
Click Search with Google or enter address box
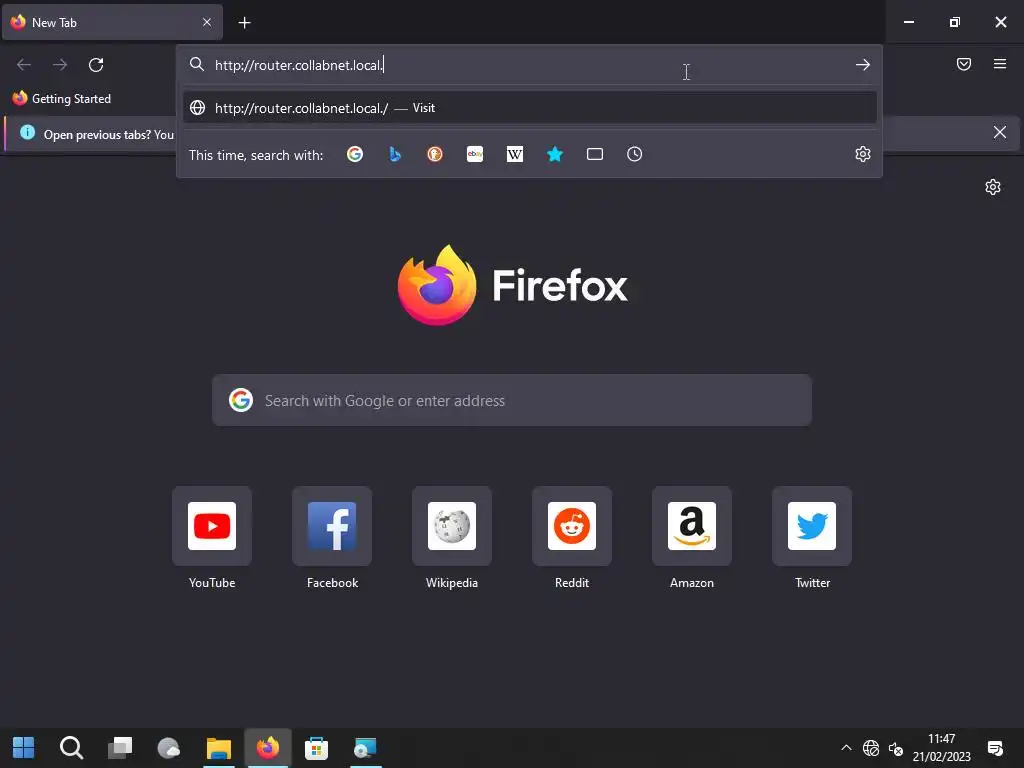[x=512, y=400]
